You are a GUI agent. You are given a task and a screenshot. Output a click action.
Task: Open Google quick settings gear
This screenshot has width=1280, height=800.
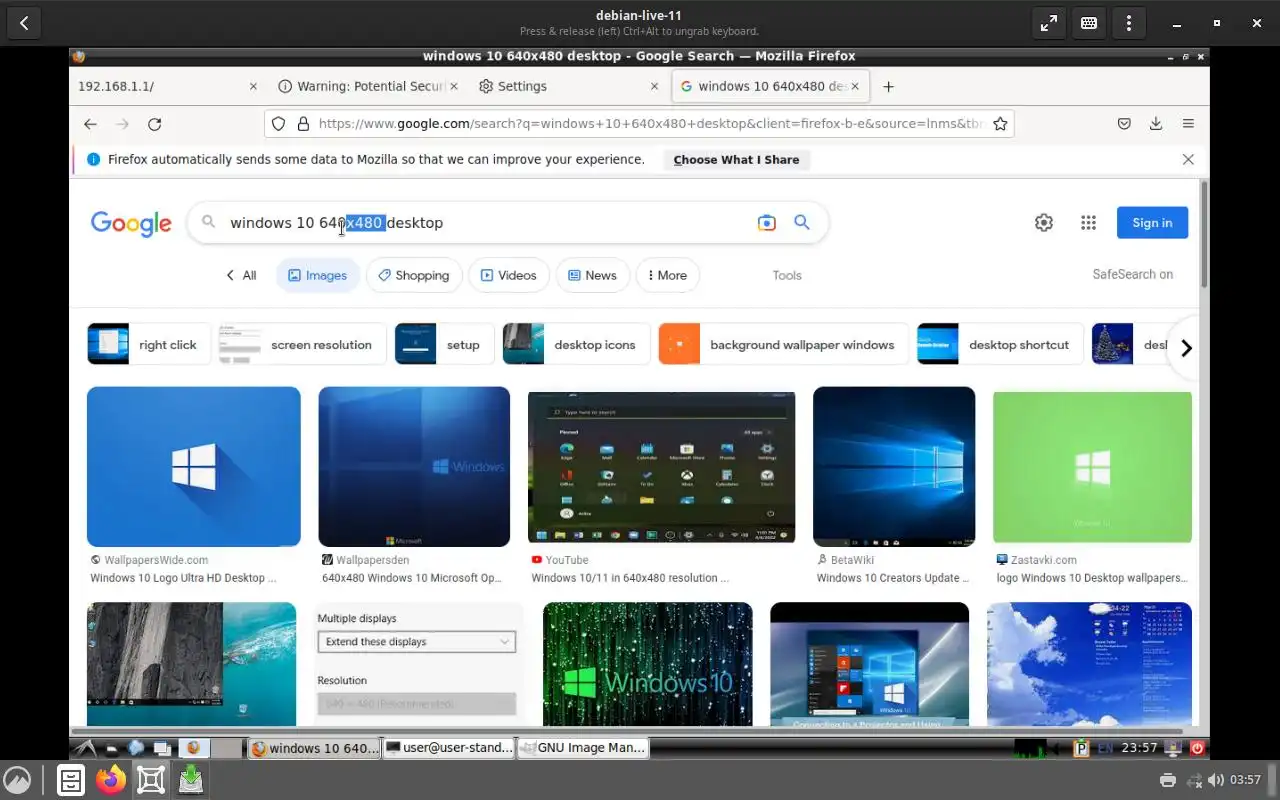tap(1044, 223)
